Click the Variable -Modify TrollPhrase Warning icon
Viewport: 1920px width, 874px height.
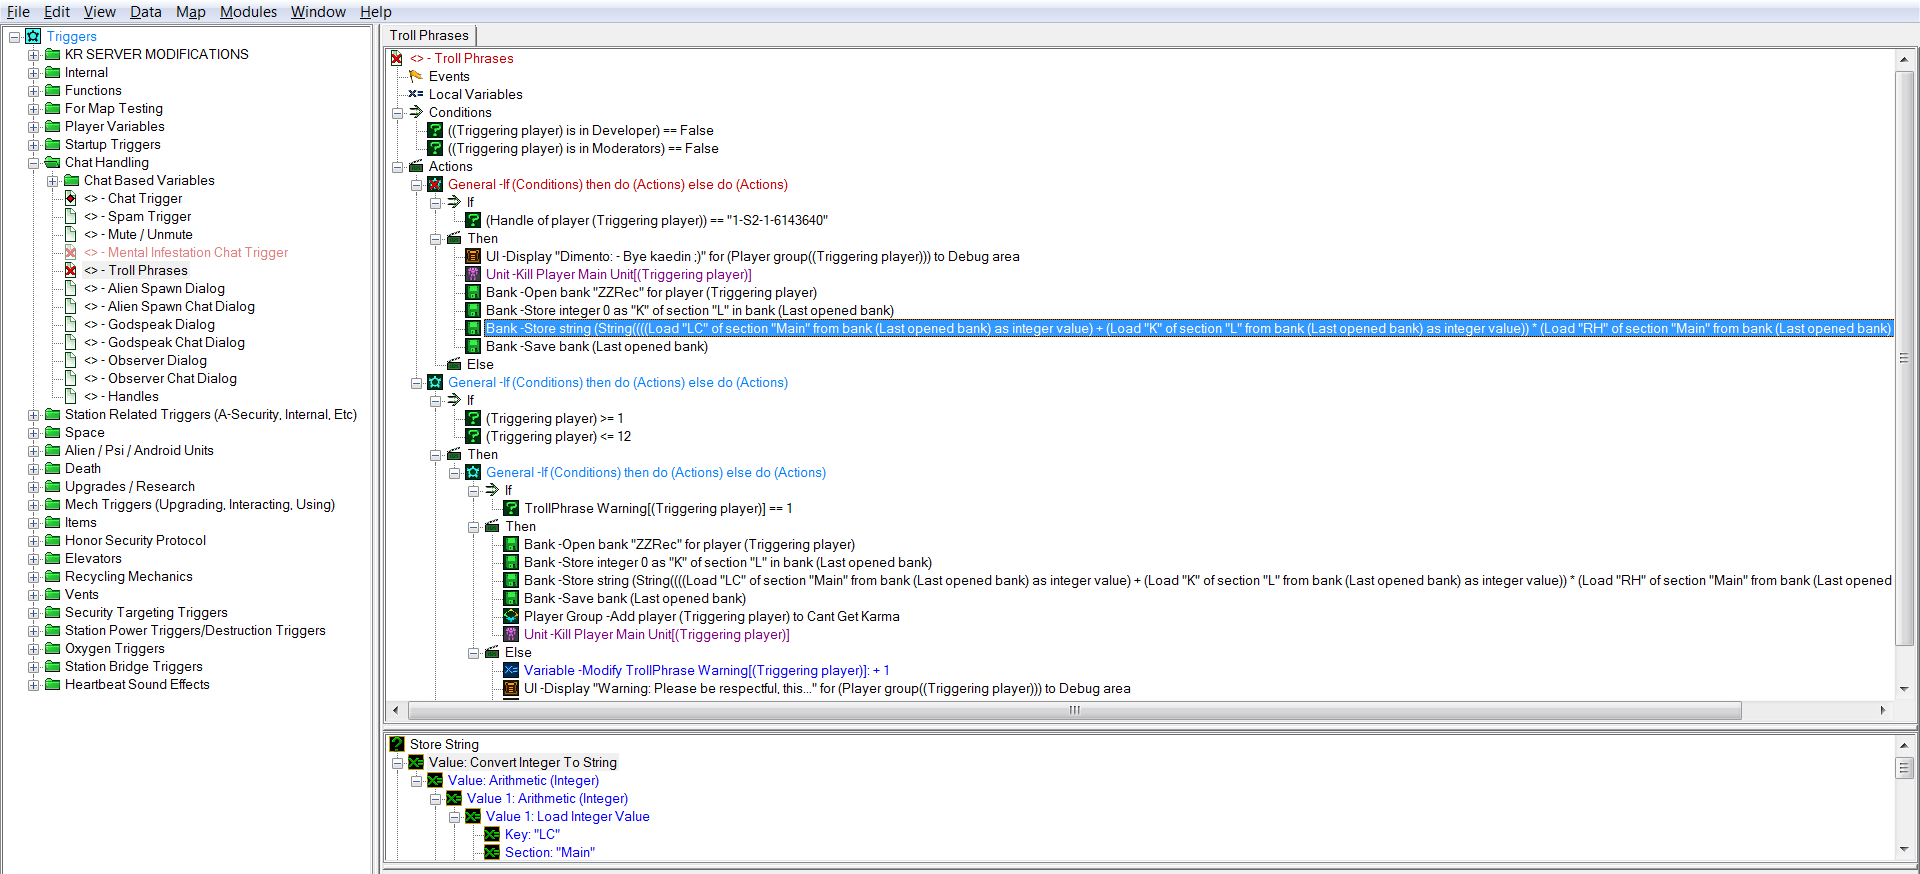[511, 670]
